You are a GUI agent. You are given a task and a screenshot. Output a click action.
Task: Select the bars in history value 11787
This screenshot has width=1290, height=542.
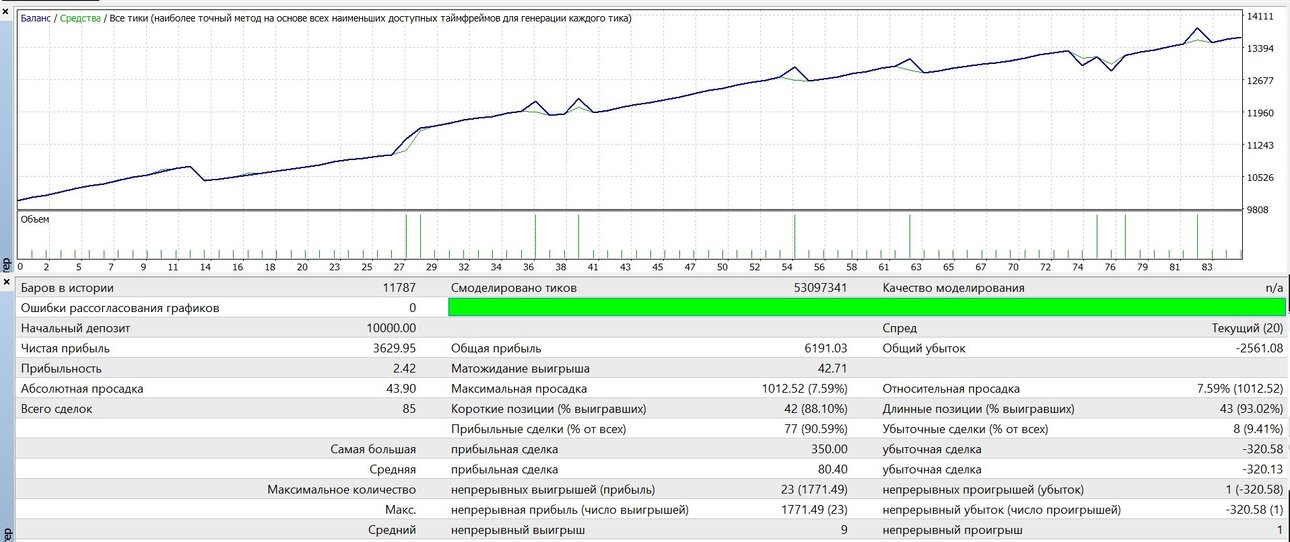[399, 288]
